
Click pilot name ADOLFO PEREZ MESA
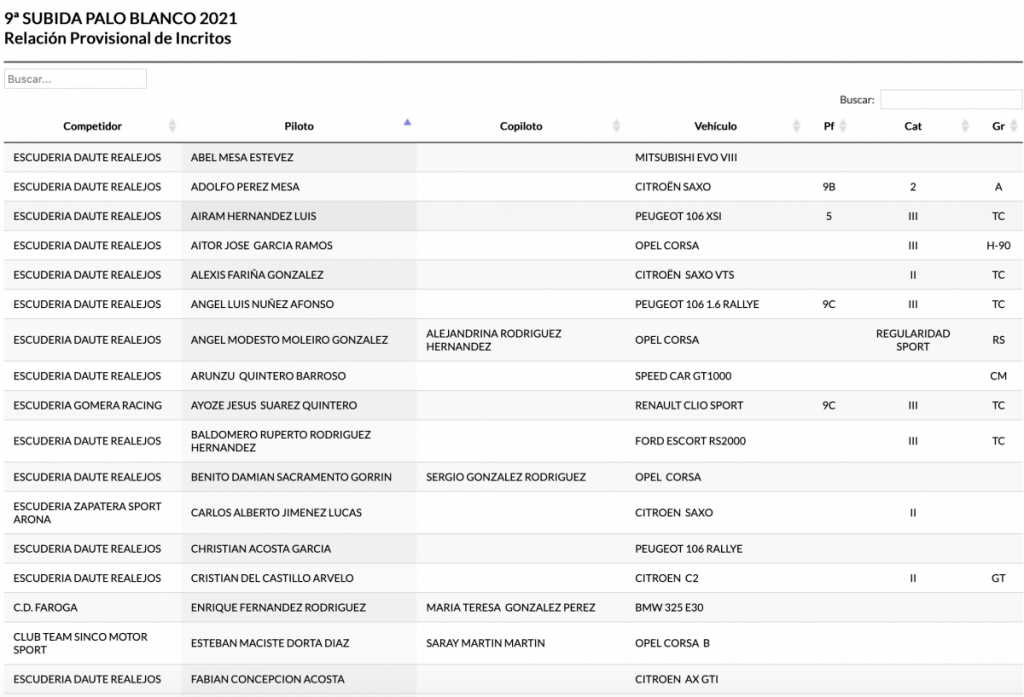[245, 187]
